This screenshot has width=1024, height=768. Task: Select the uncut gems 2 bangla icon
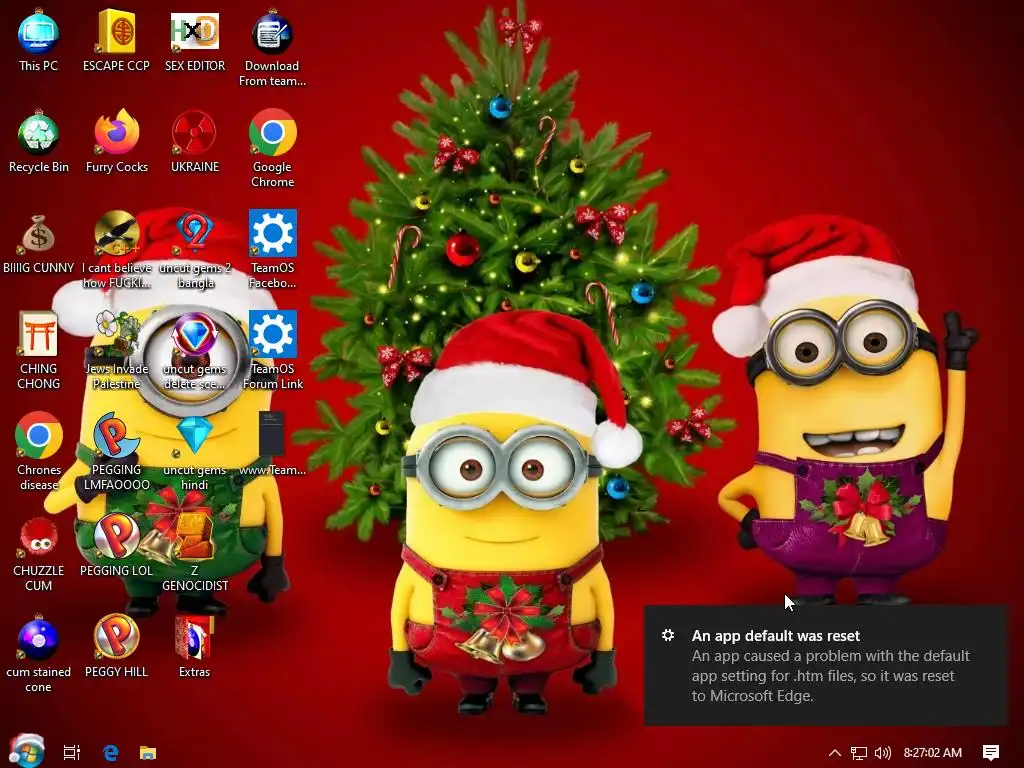coord(195,250)
